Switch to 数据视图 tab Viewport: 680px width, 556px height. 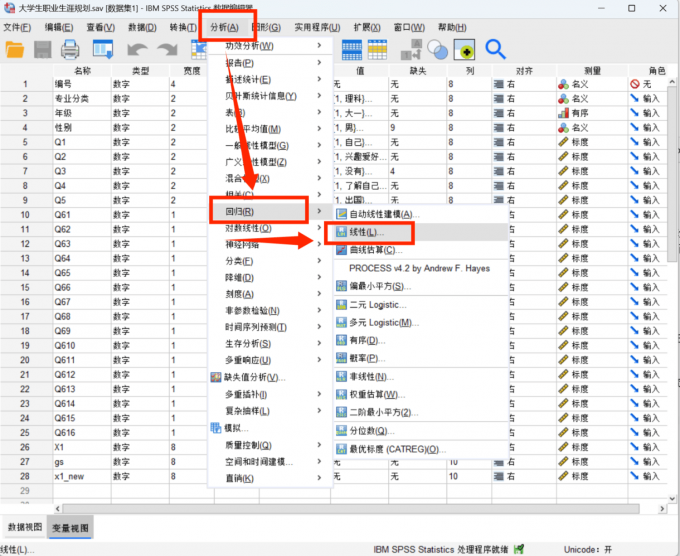pos(25,527)
